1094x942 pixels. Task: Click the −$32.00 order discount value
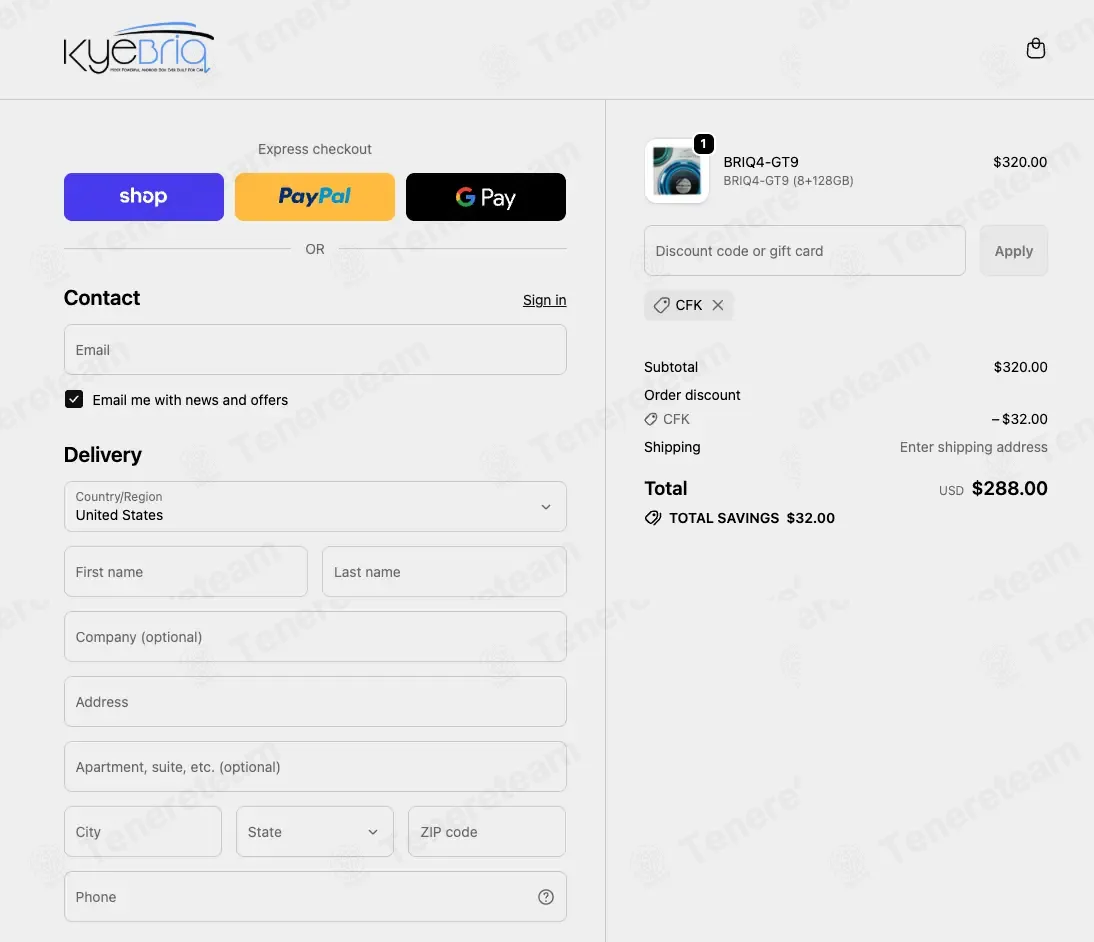tap(1019, 419)
